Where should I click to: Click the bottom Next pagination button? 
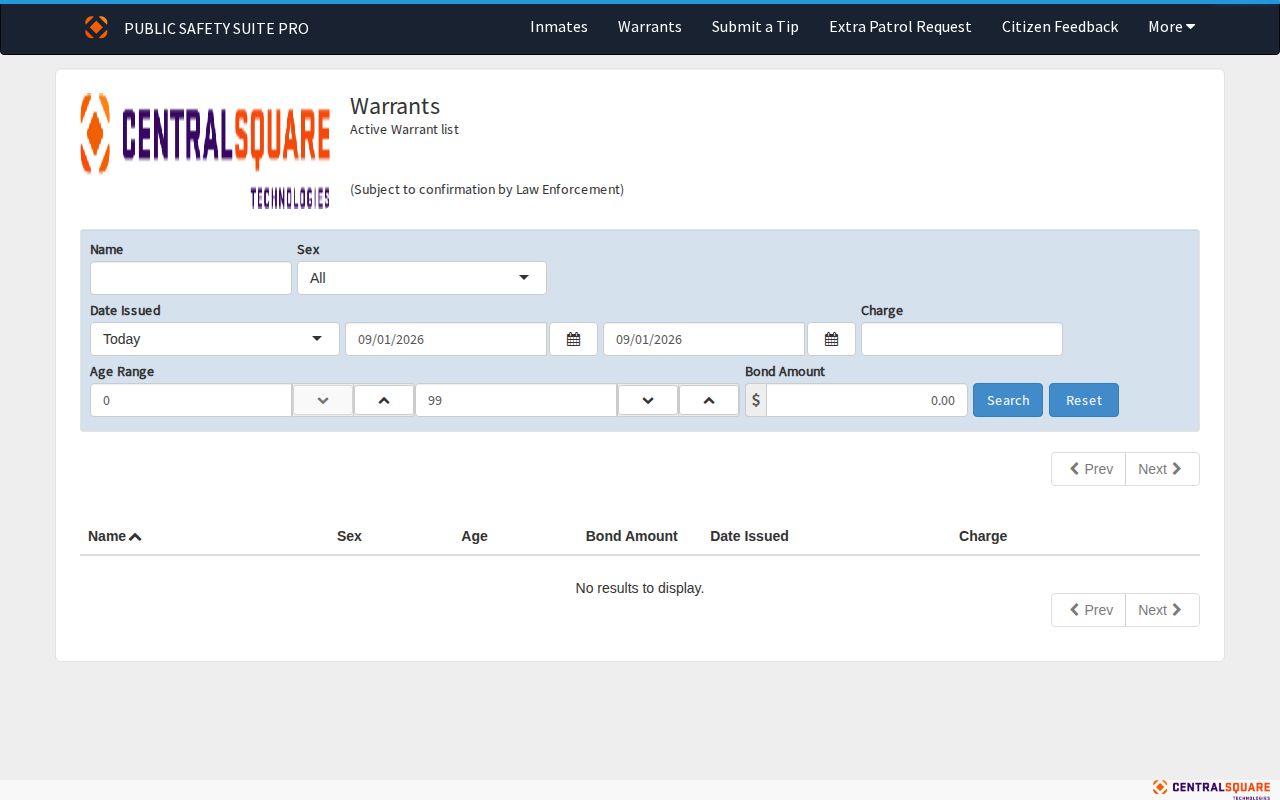point(1162,610)
